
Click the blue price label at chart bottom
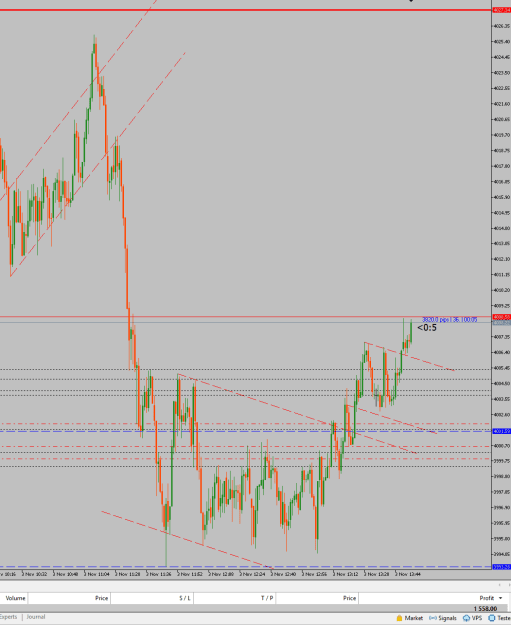[502, 566]
